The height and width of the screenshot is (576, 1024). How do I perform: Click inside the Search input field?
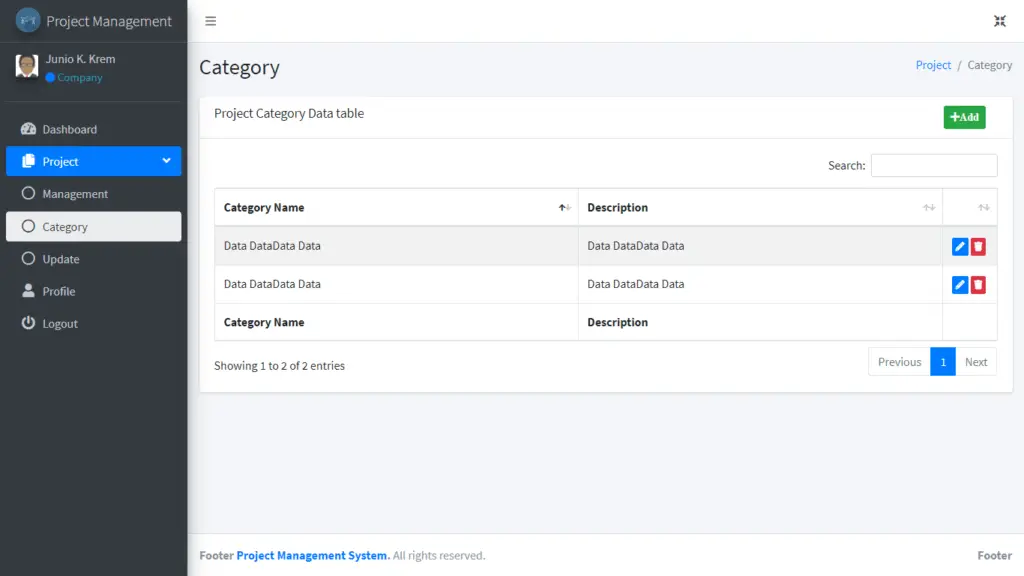933,164
